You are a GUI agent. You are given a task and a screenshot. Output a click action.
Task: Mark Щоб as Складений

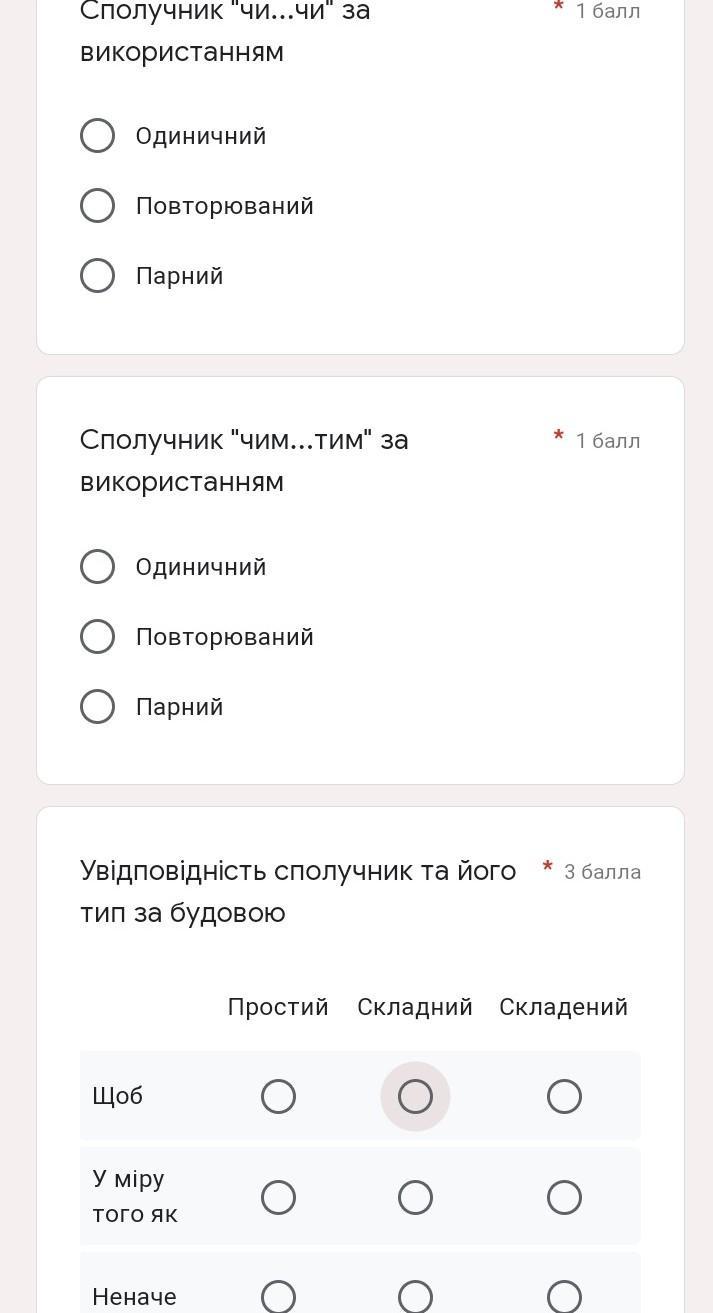[564, 1097]
